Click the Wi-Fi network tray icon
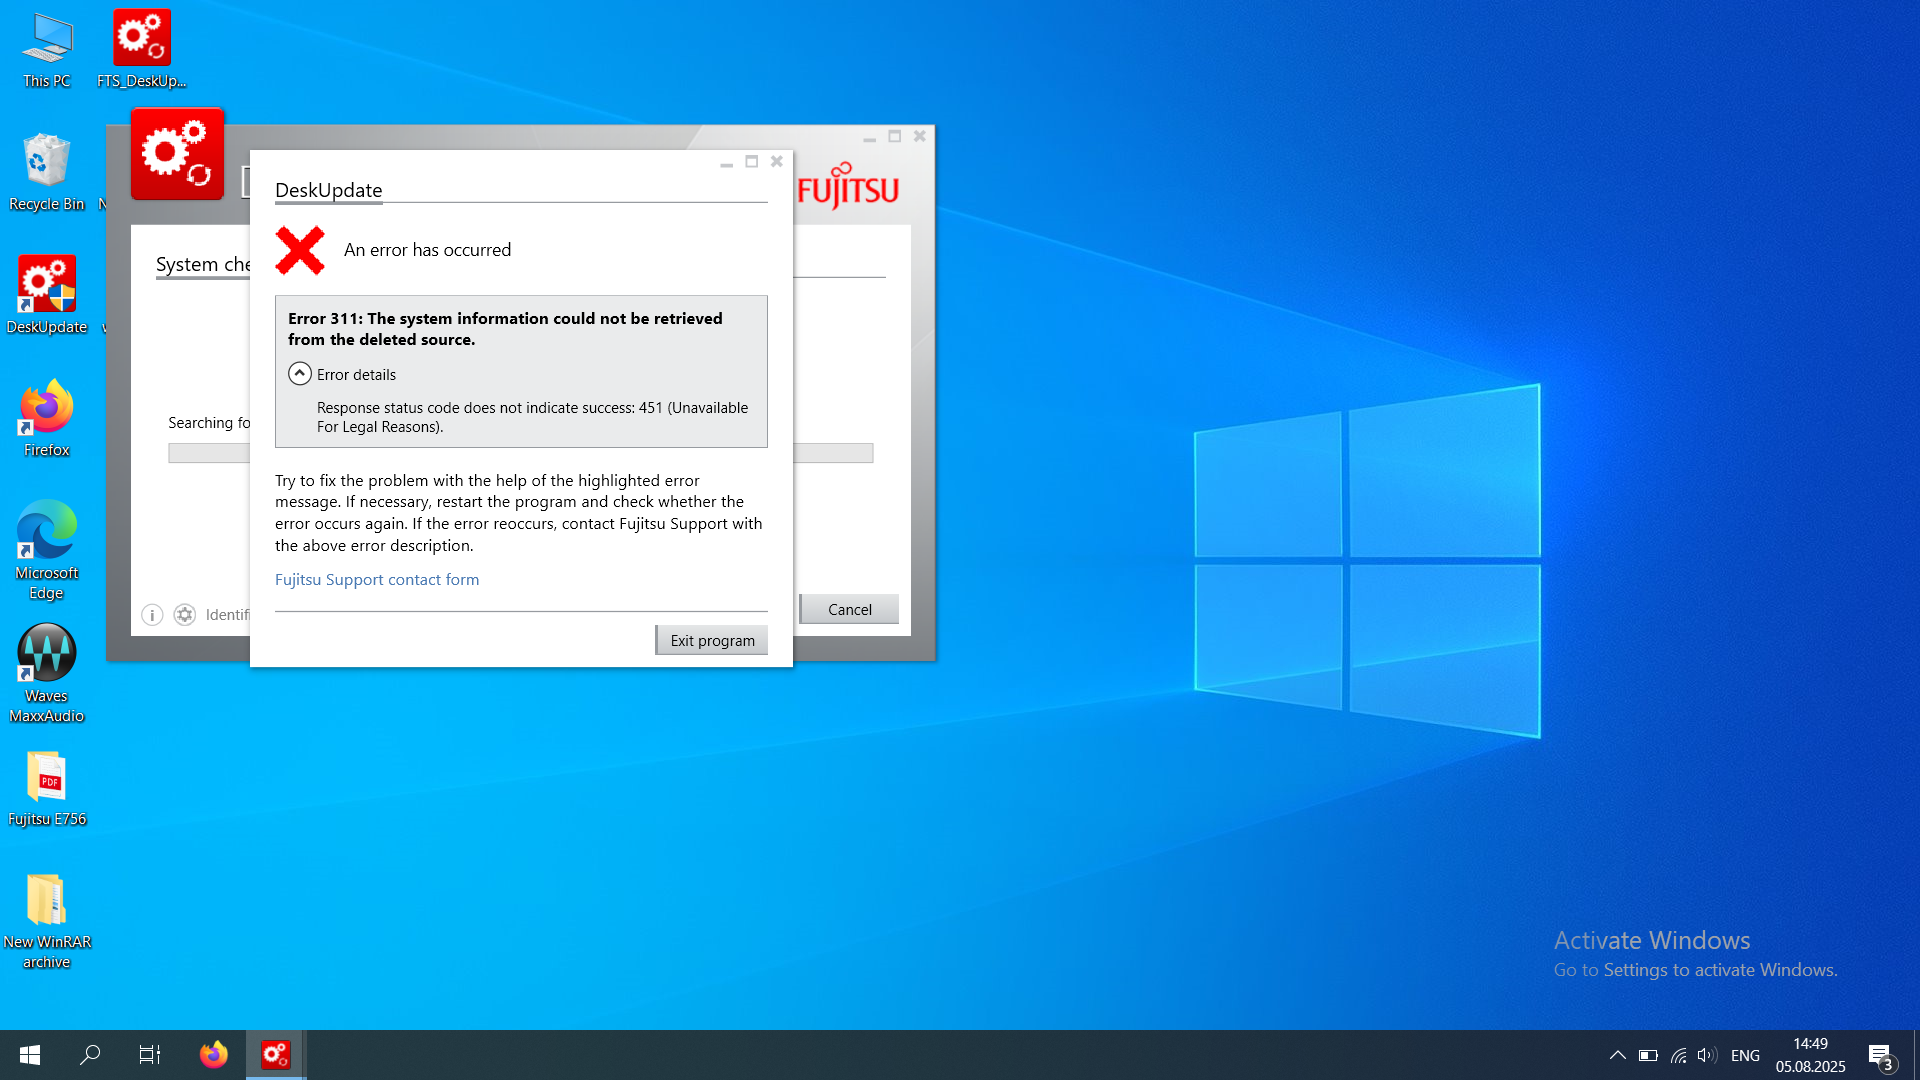 click(x=1678, y=1055)
